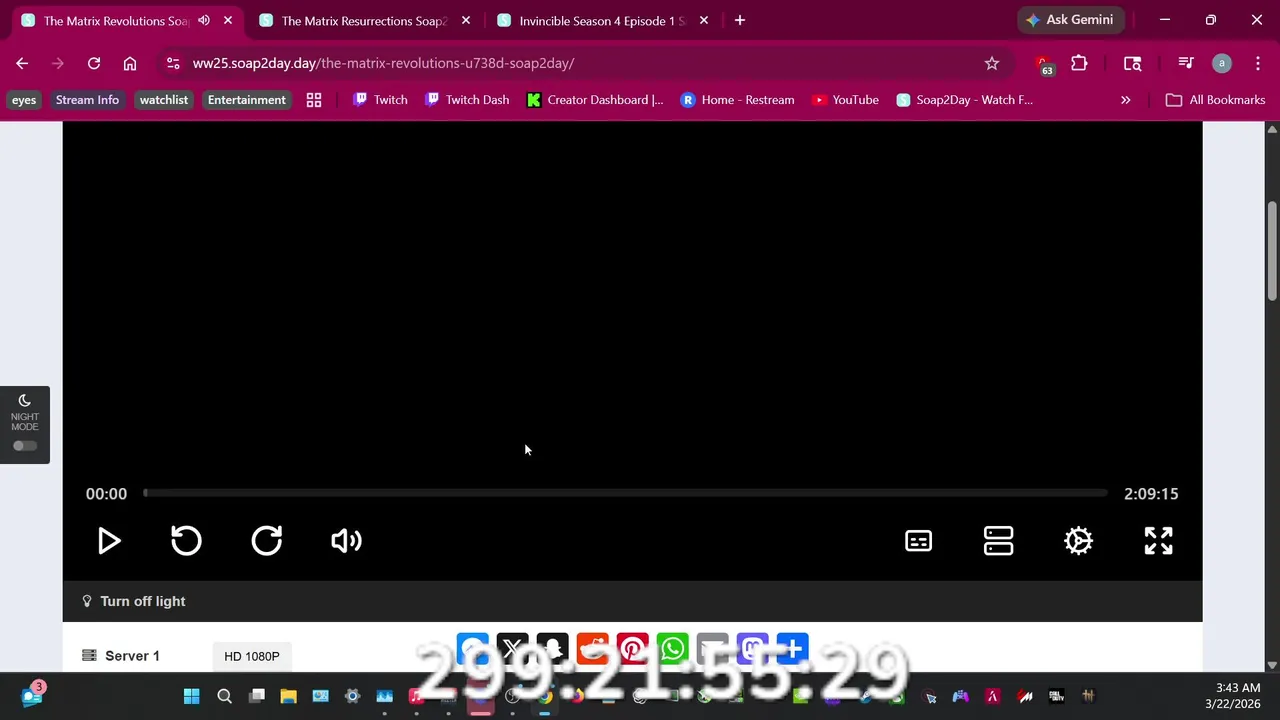Play the Matrix Revolutions video
Screen dimensions: 1280x720
[x=109, y=541]
